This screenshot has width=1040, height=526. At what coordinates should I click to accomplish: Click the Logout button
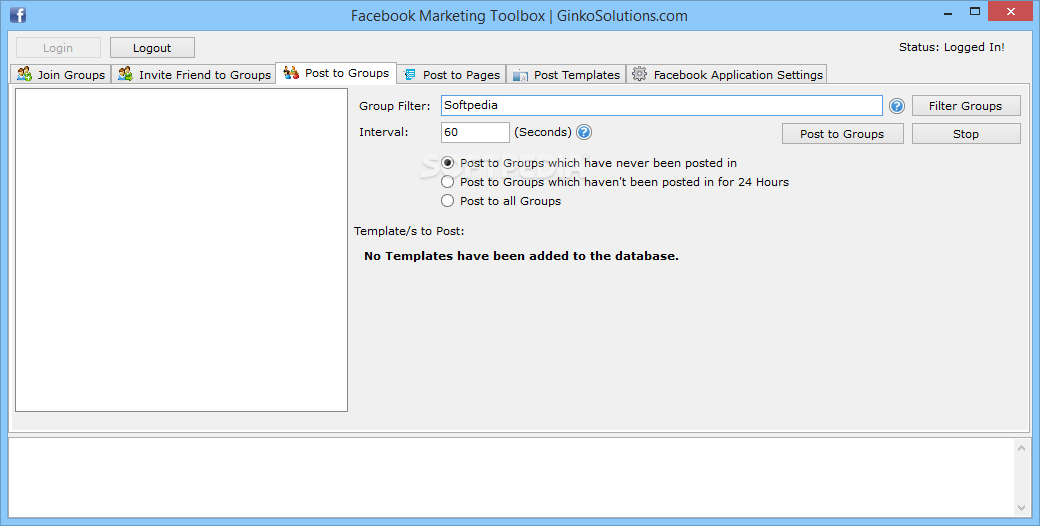click(x=152, y=48)
